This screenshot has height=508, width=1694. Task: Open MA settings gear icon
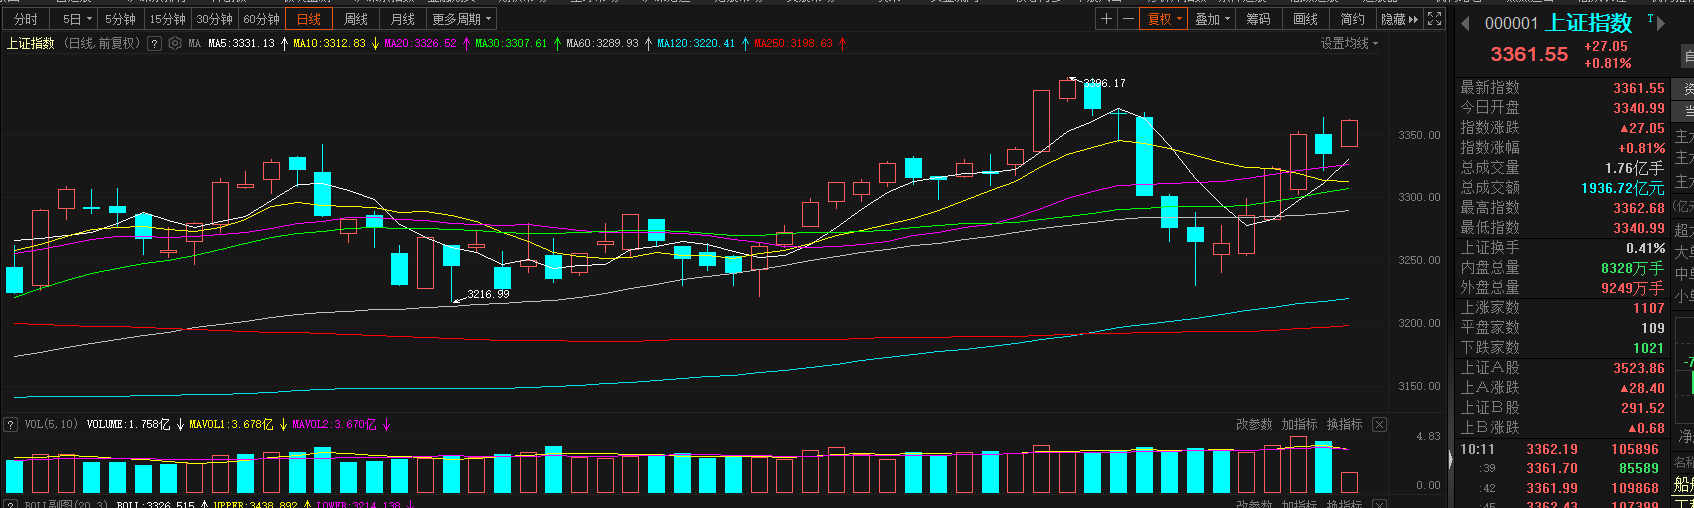175,43
